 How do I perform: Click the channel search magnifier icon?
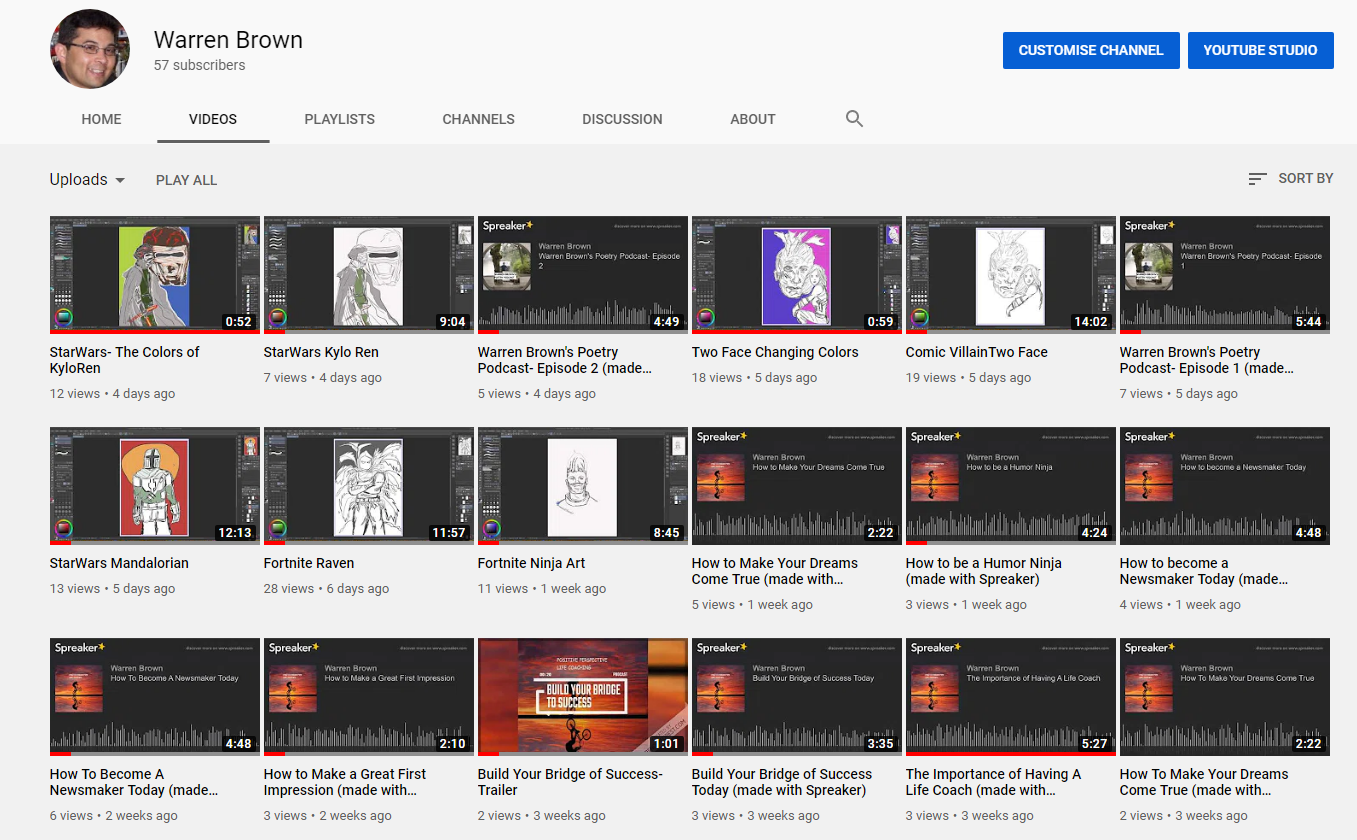tap(854, 119)
